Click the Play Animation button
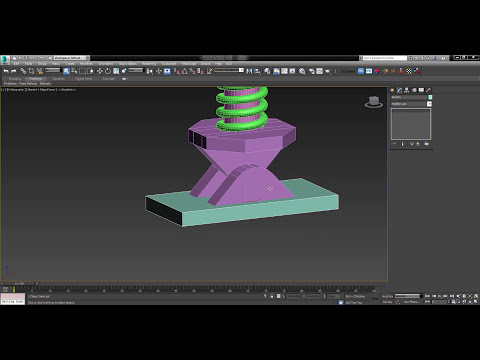Screen dimensions: 480x360 [x=440, y=296]
